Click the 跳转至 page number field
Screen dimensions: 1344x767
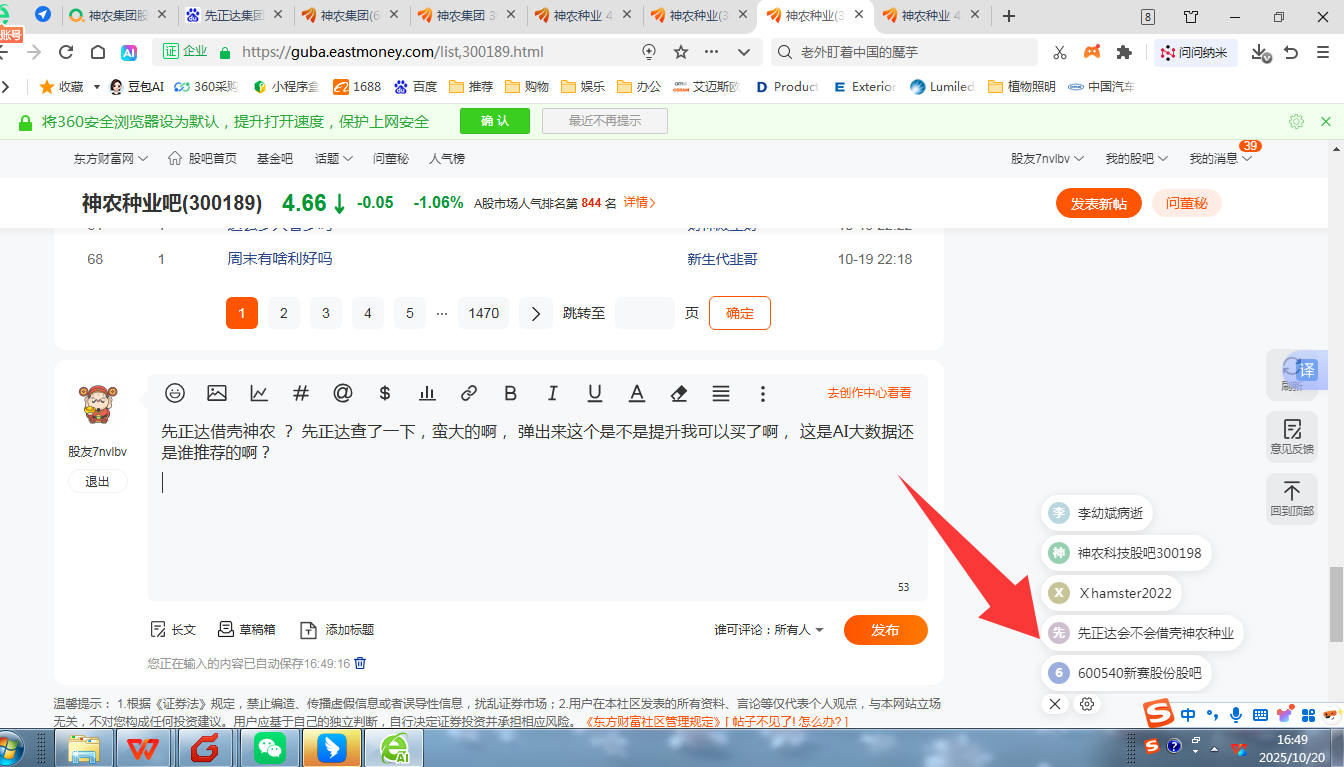point(644,313)
